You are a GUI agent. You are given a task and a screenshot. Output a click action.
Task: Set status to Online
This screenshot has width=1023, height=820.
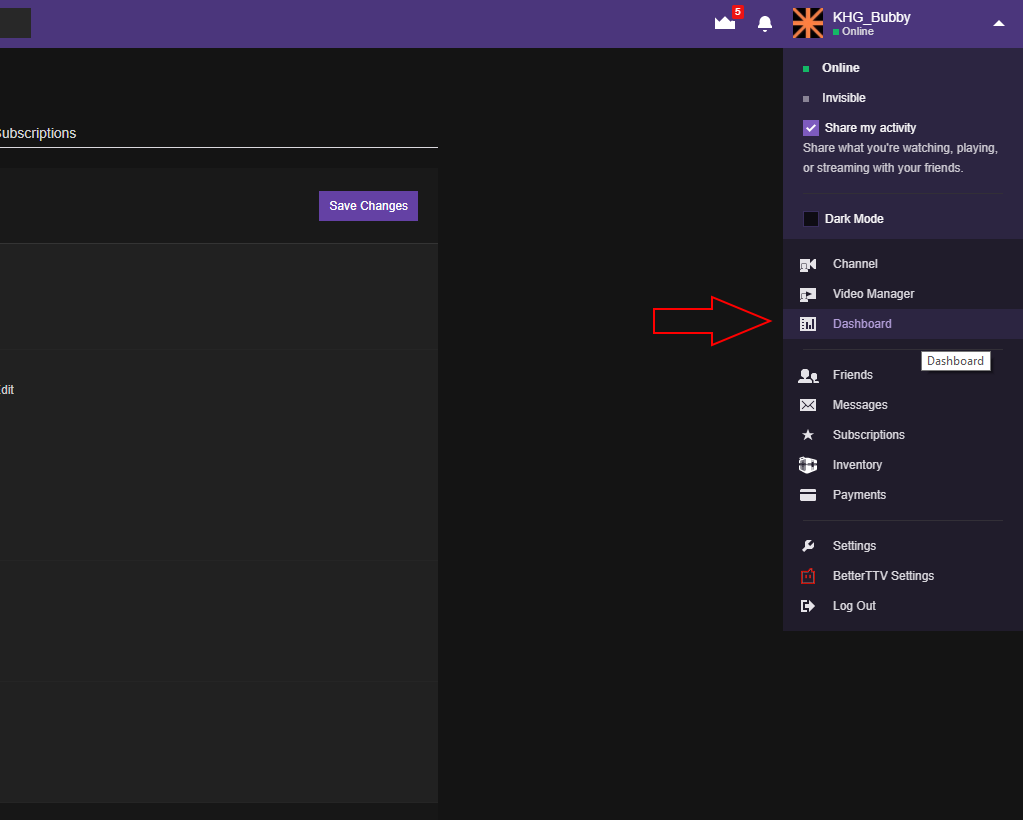click(840, 68)
